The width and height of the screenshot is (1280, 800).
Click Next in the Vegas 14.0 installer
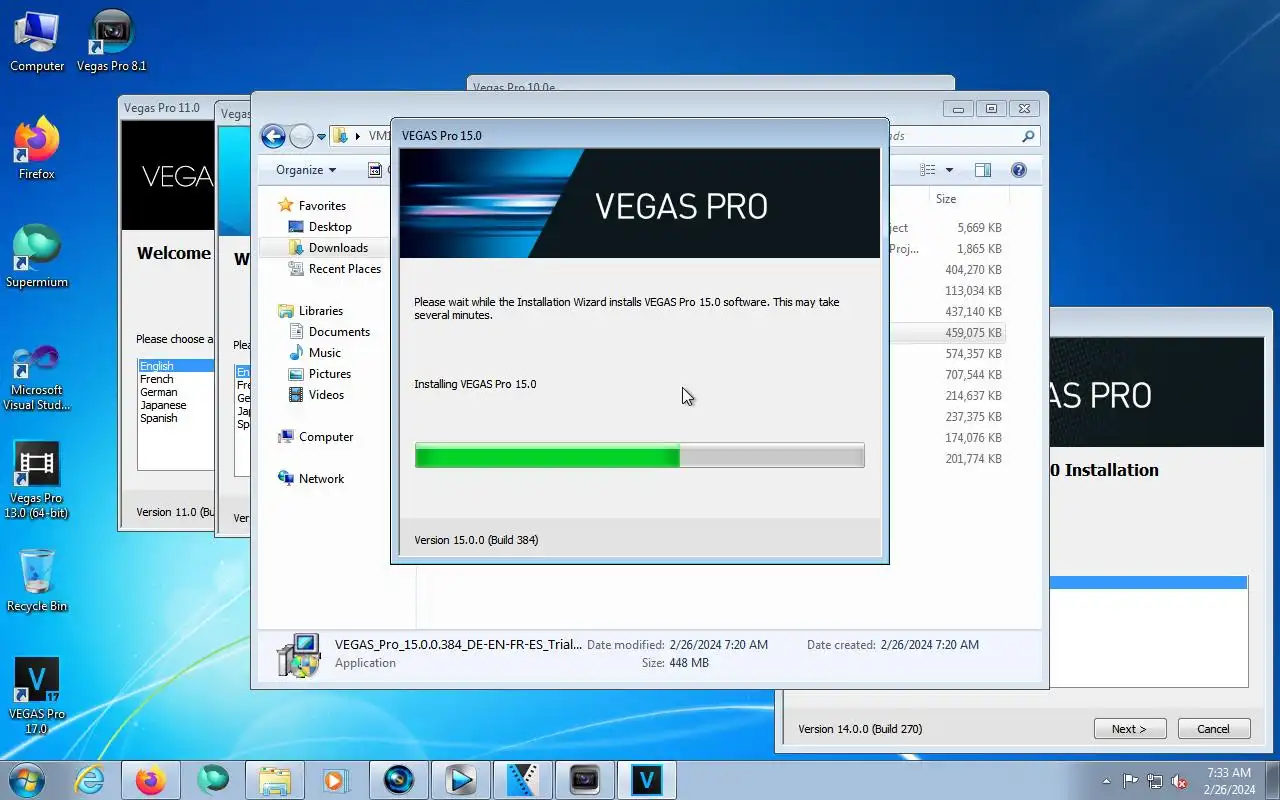pyautogui.click(x=1130, y=729)
